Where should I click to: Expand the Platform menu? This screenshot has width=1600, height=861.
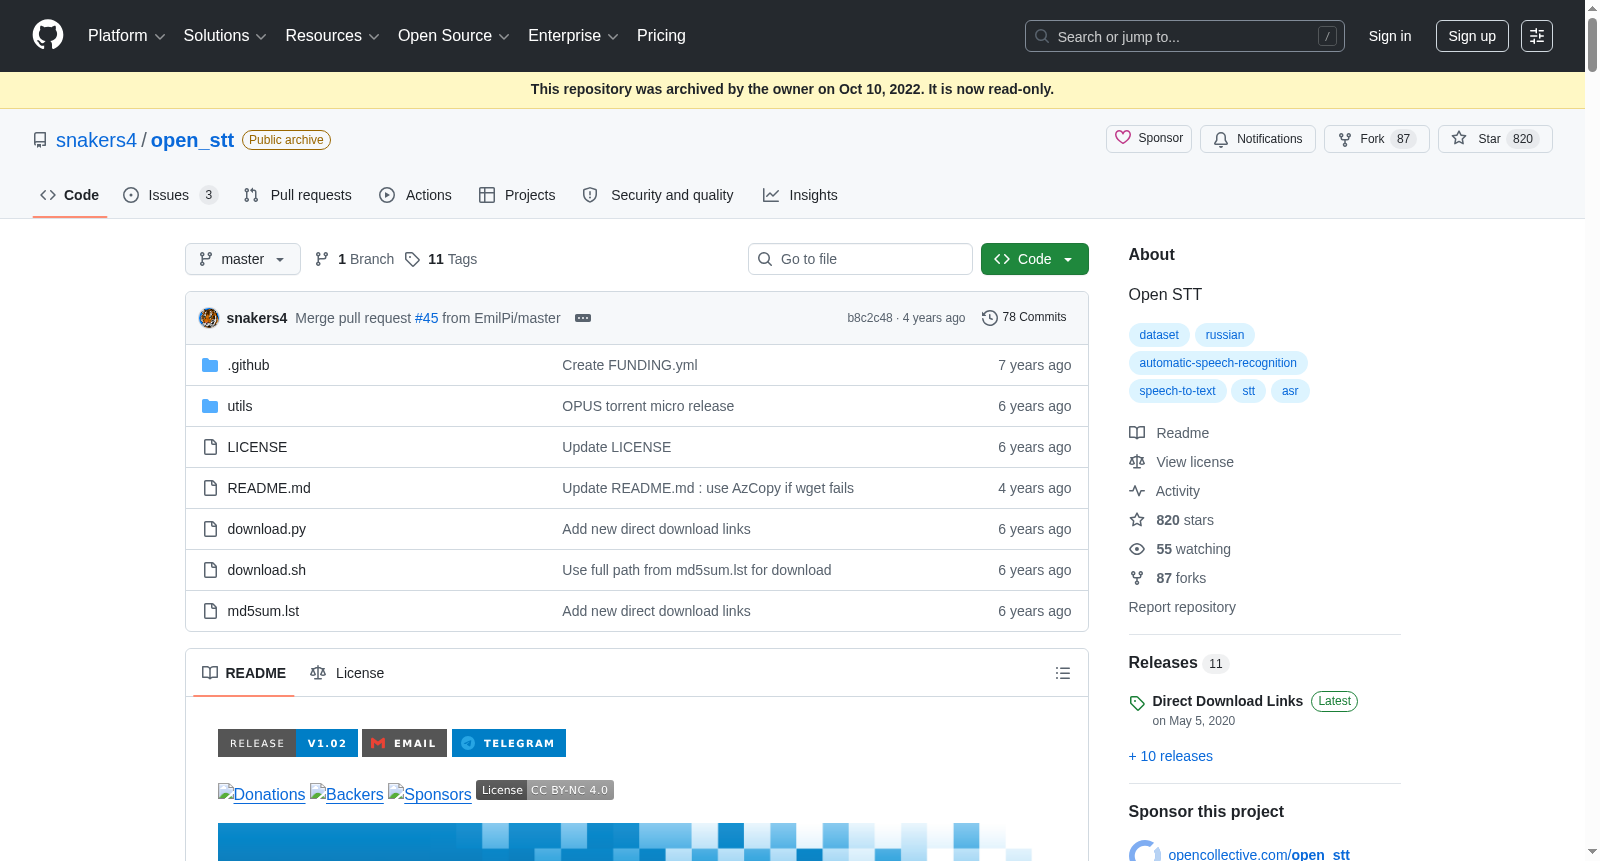pos(126,36)
